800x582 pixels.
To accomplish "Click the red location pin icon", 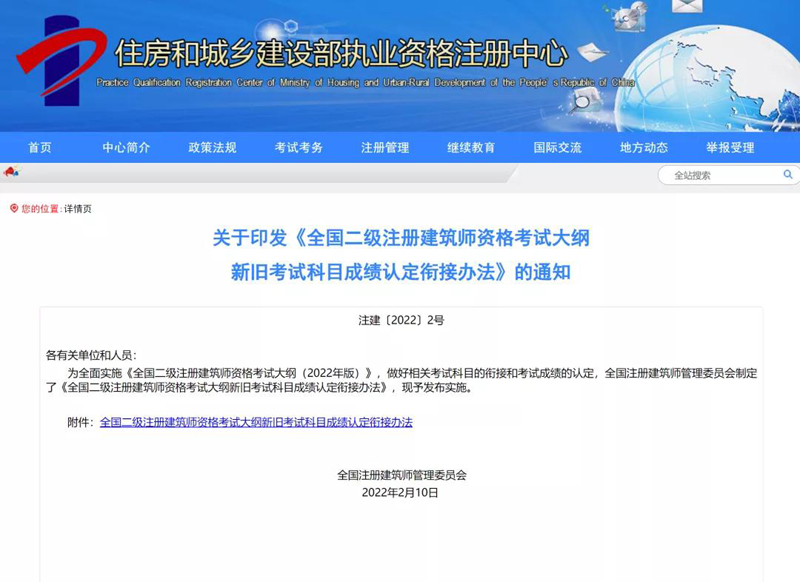I will [x=14, y=208].
